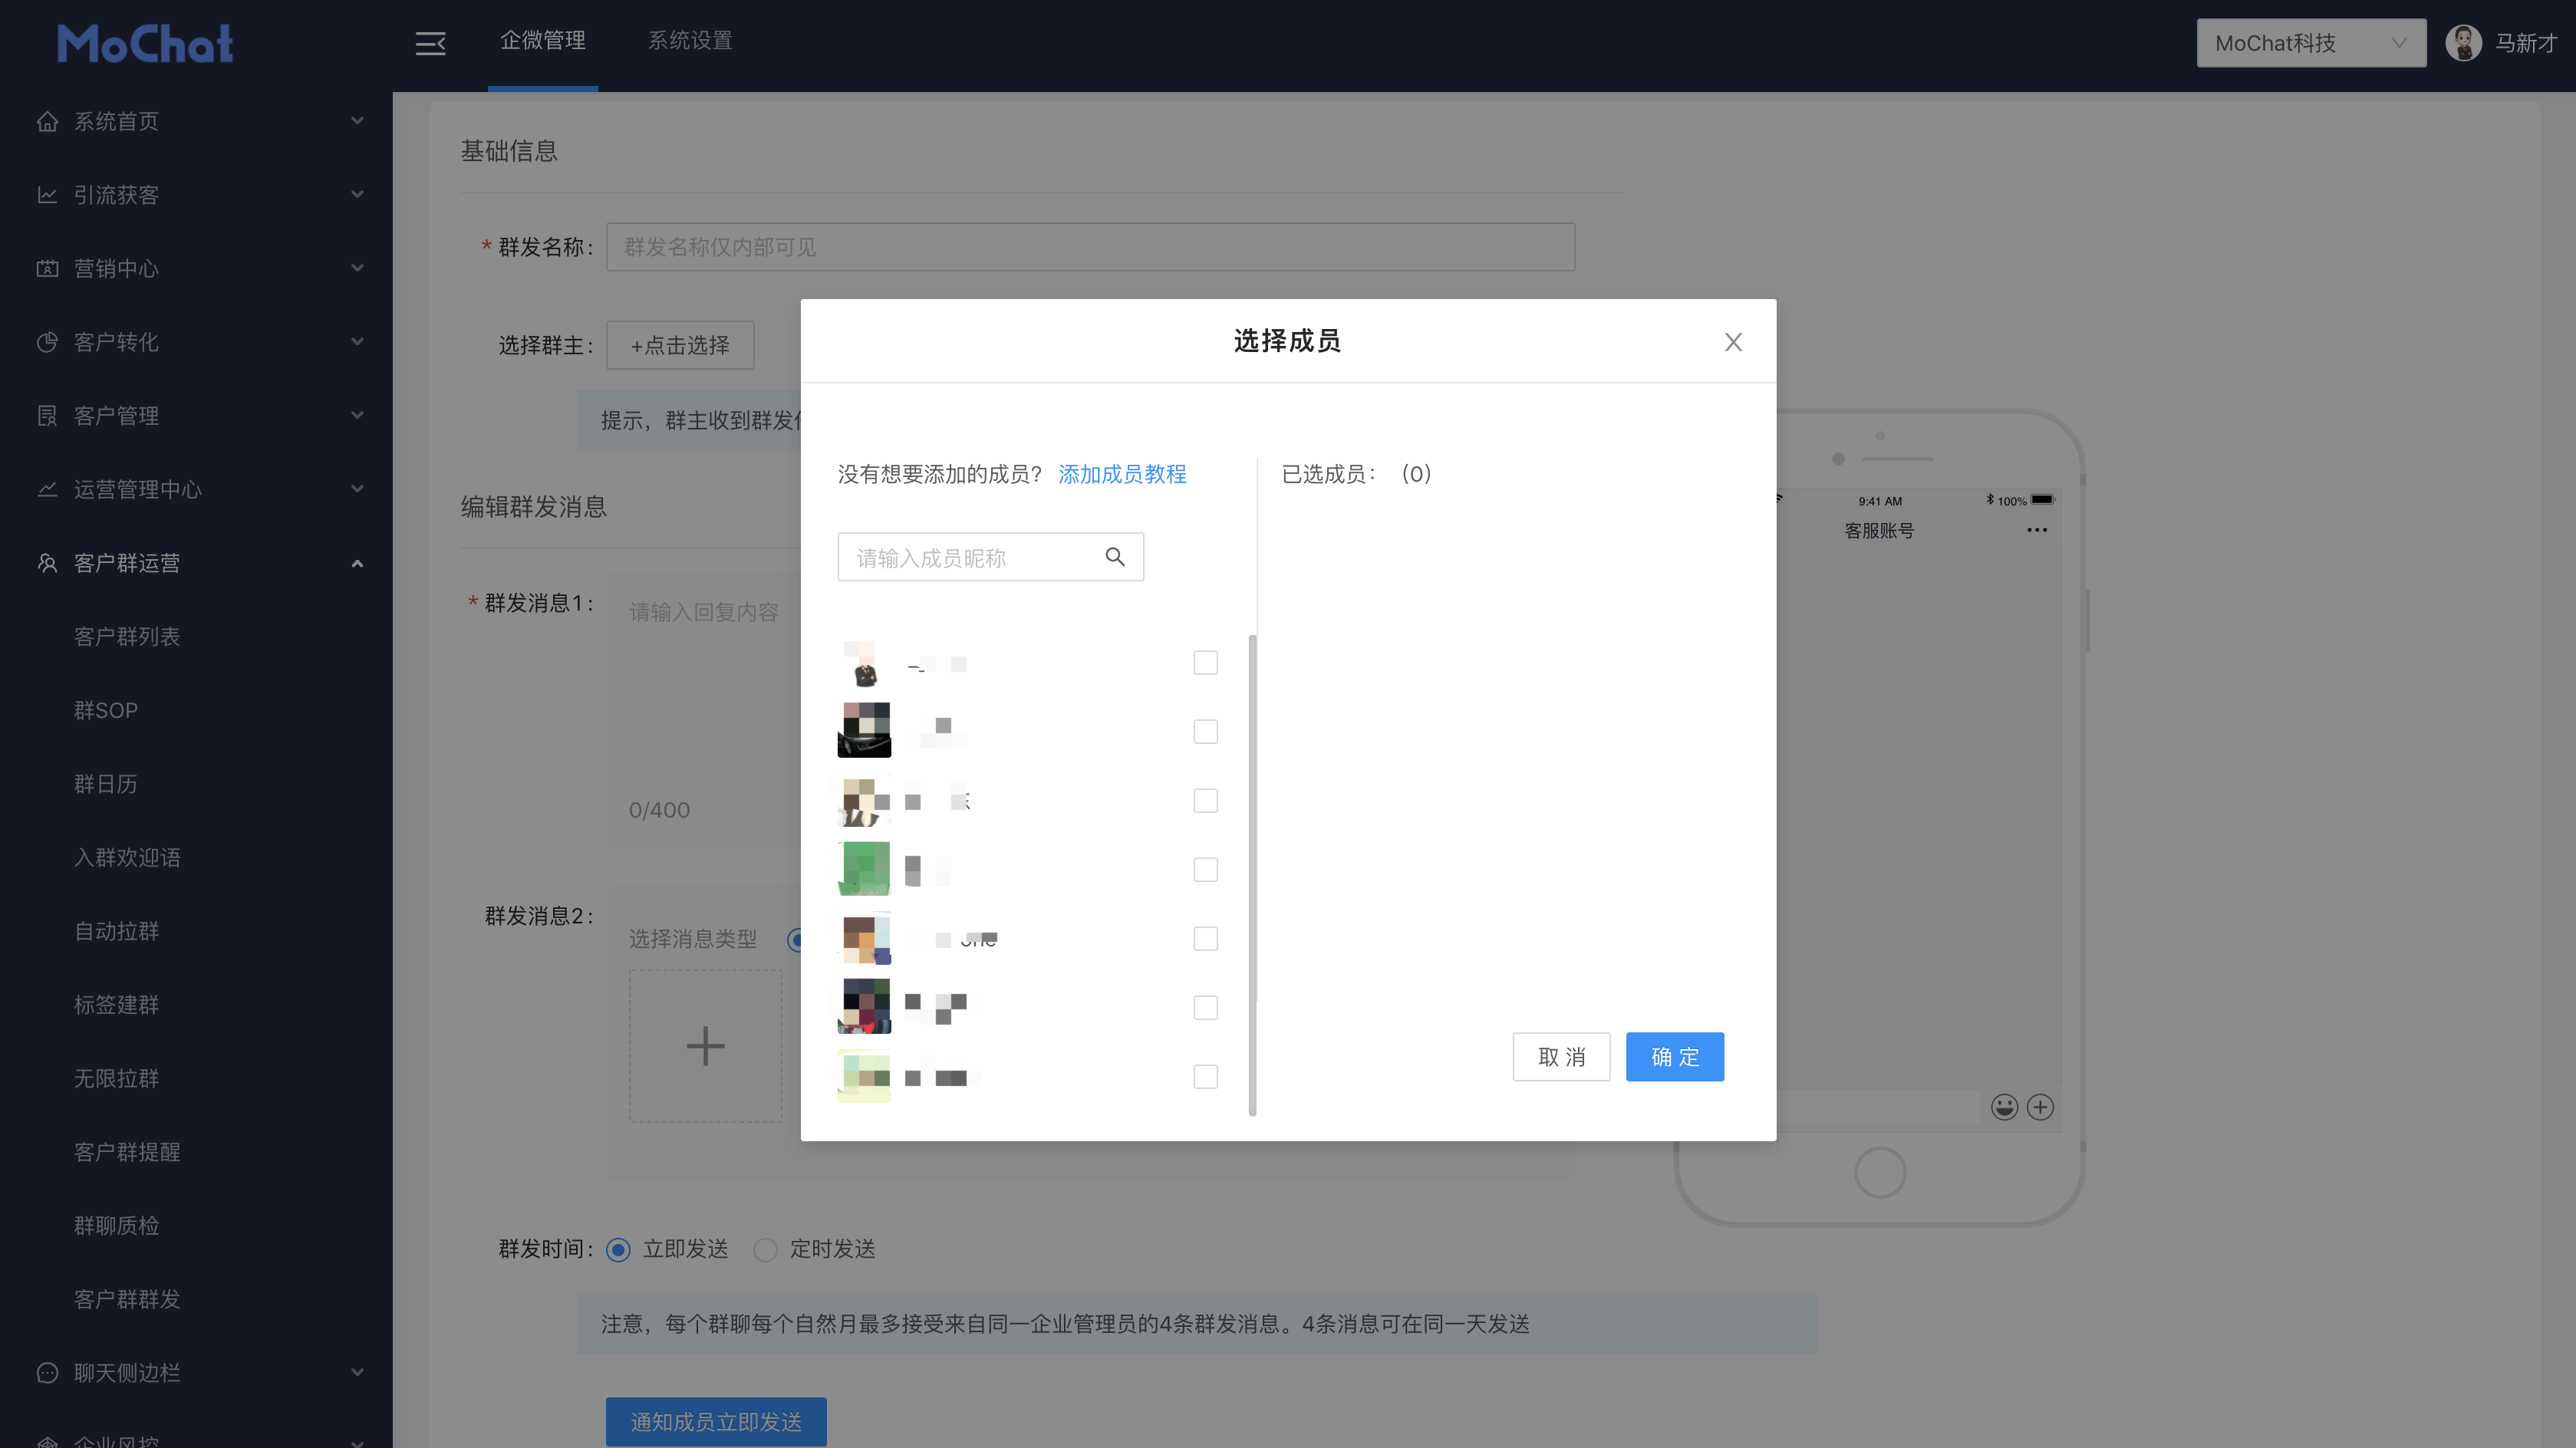Click the user avatar next to 马新才

(x=2463, y=43)
